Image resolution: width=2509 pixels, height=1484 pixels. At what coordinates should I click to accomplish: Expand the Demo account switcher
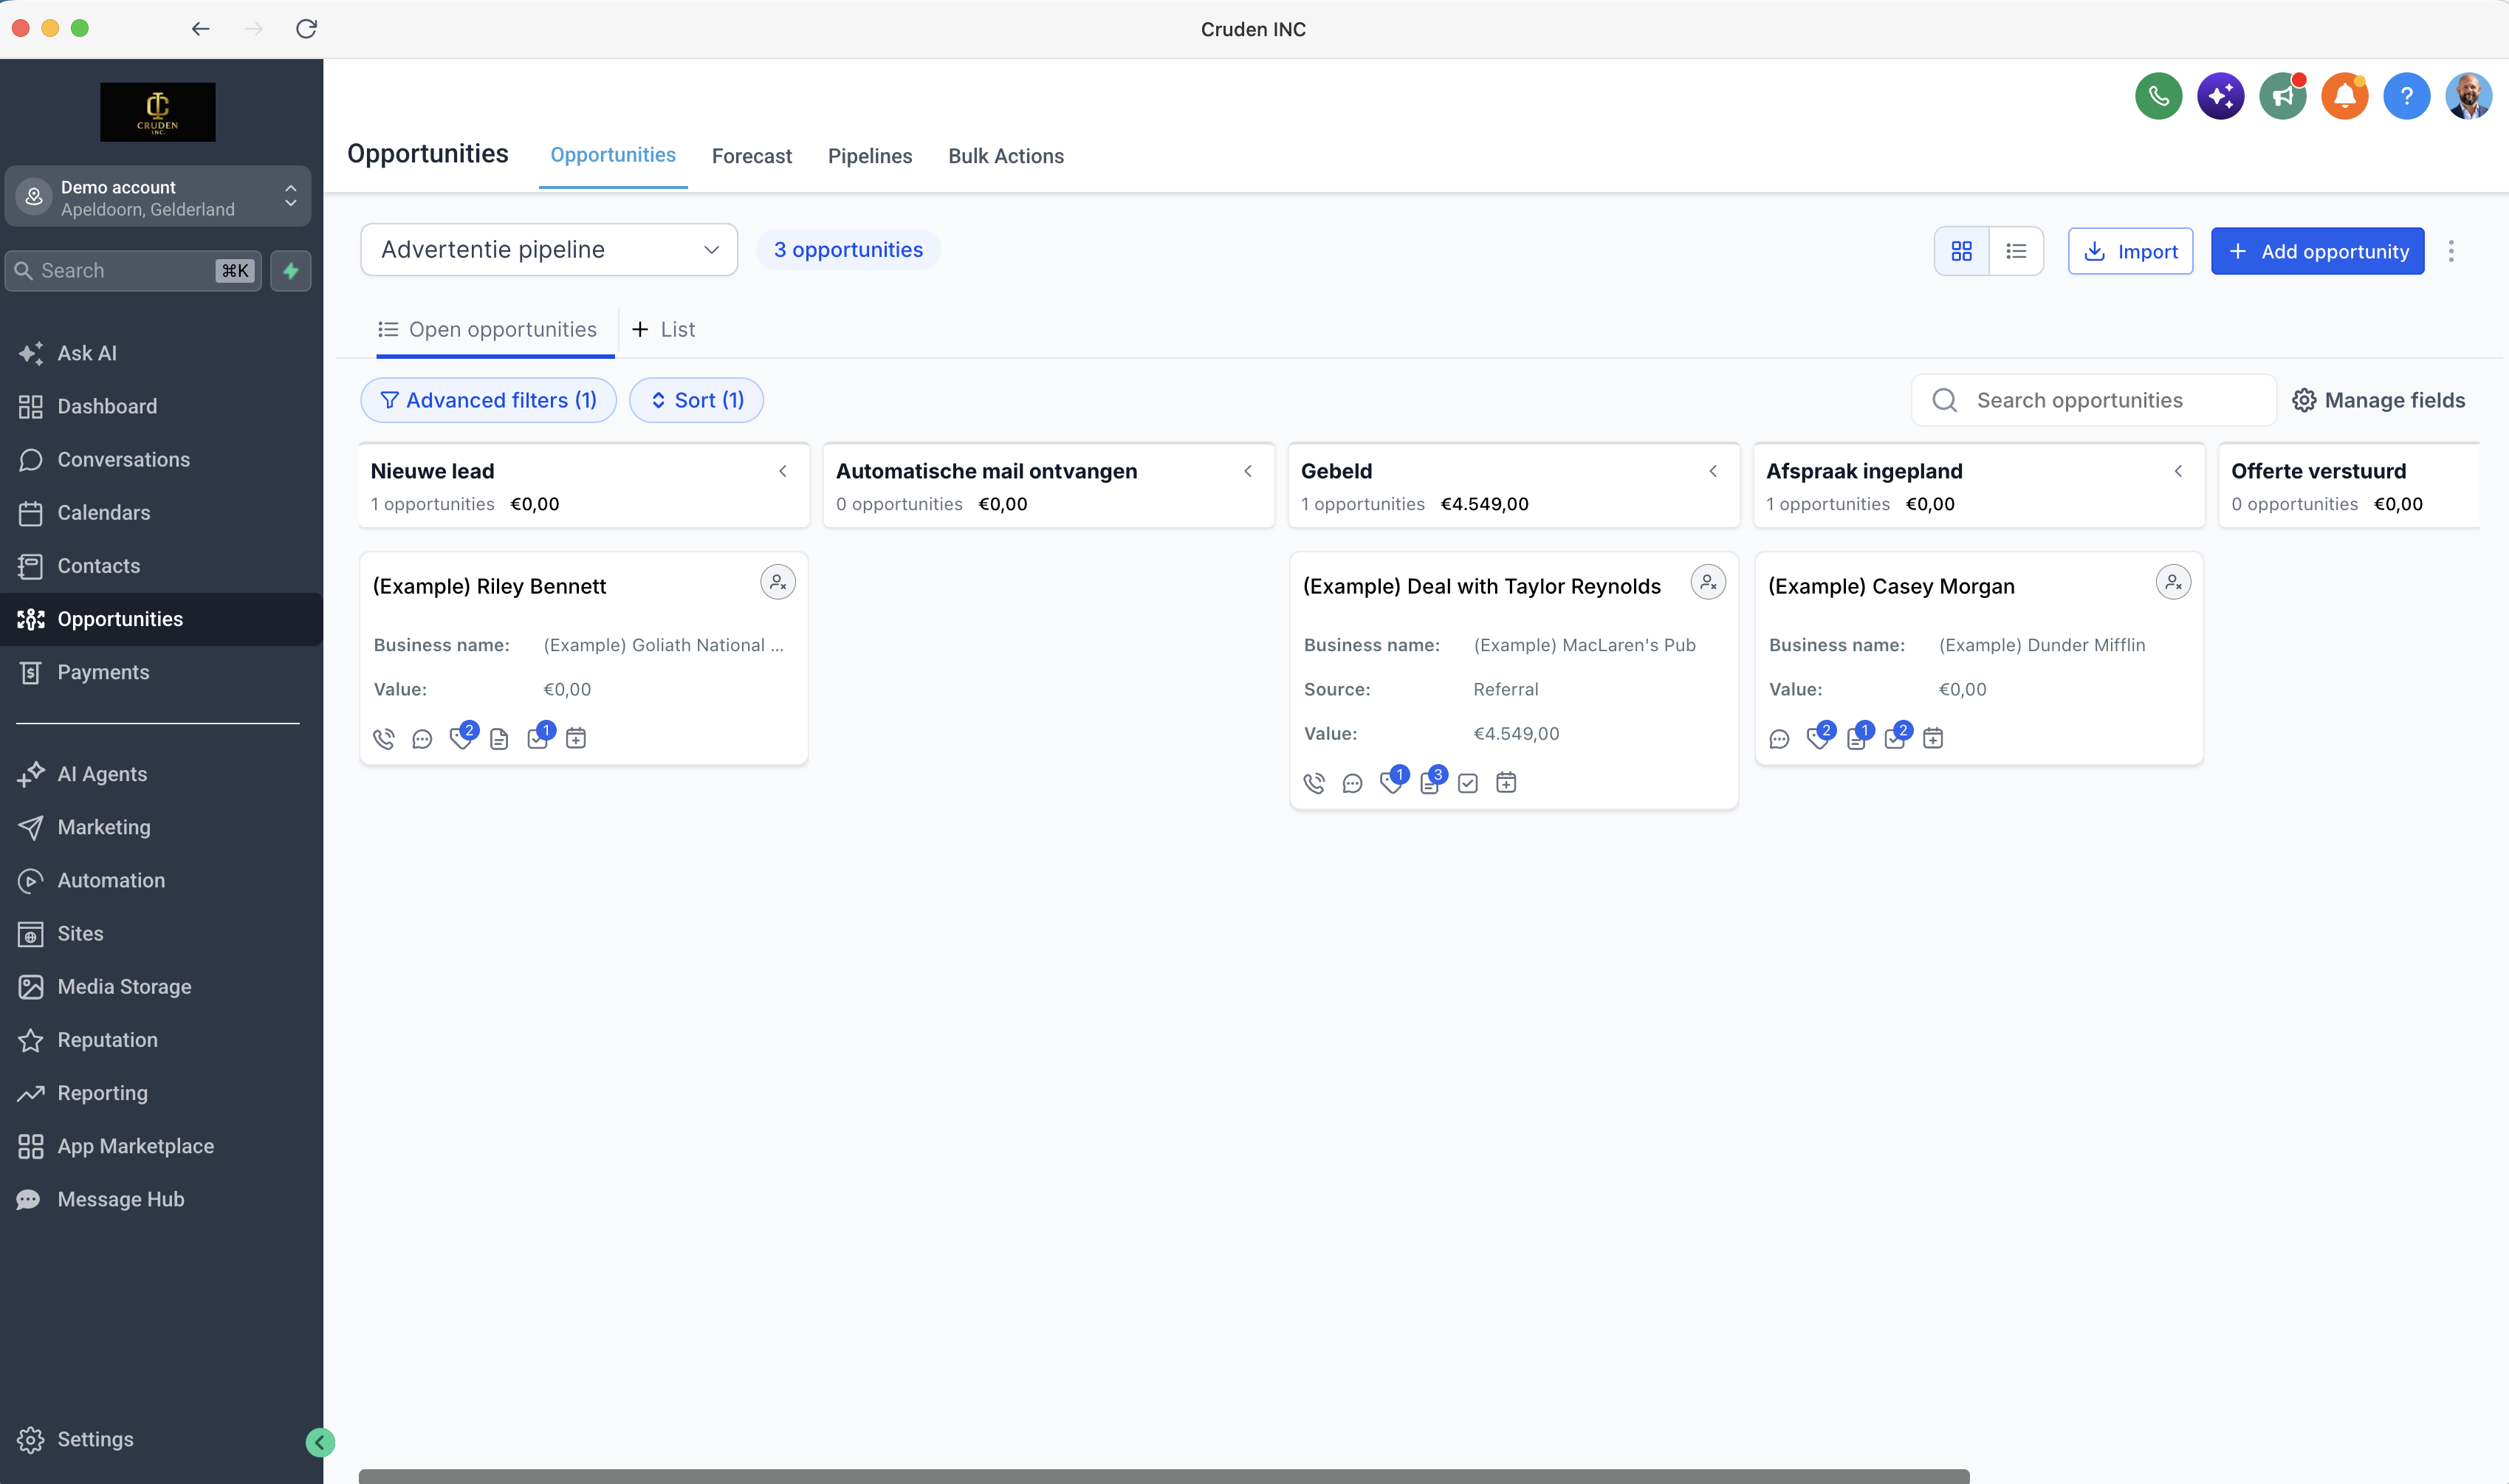[x=158, y=197]
